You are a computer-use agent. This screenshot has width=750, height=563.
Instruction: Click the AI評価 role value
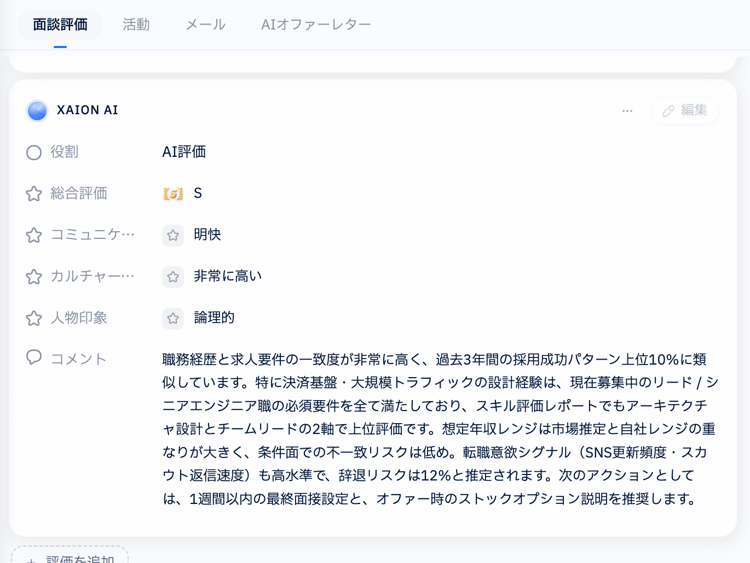click(184, 152)
